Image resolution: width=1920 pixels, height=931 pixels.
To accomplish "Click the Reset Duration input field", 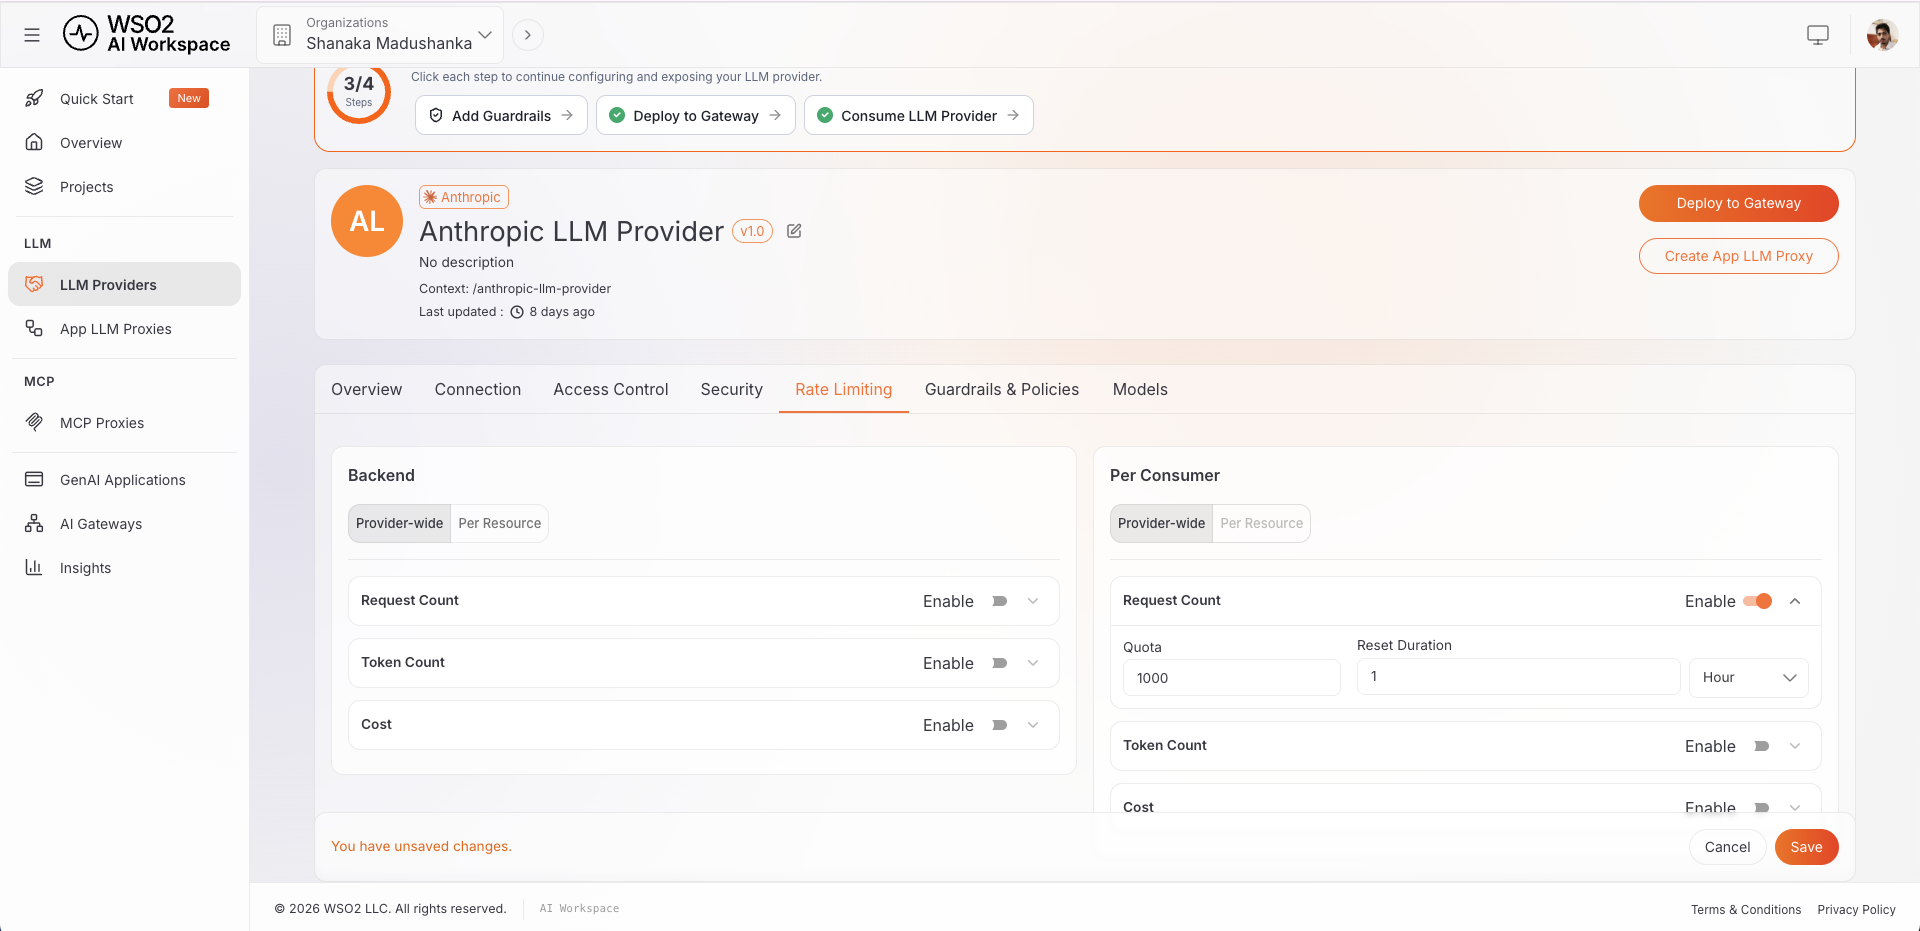I will (1518, 676).
